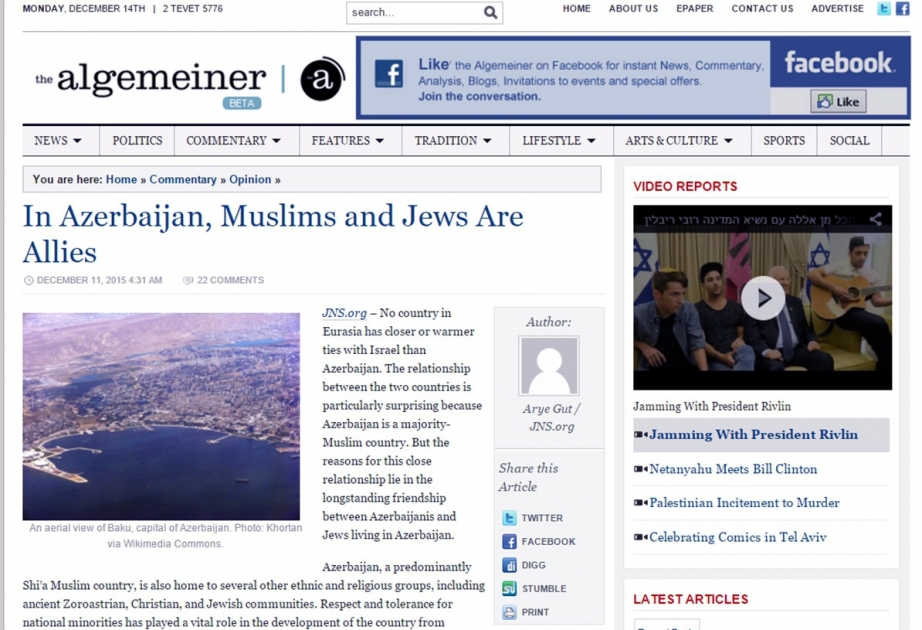Viewport: 922px width, 630px height.
Task: Print the article using Print icon
Action: (509, 612)
